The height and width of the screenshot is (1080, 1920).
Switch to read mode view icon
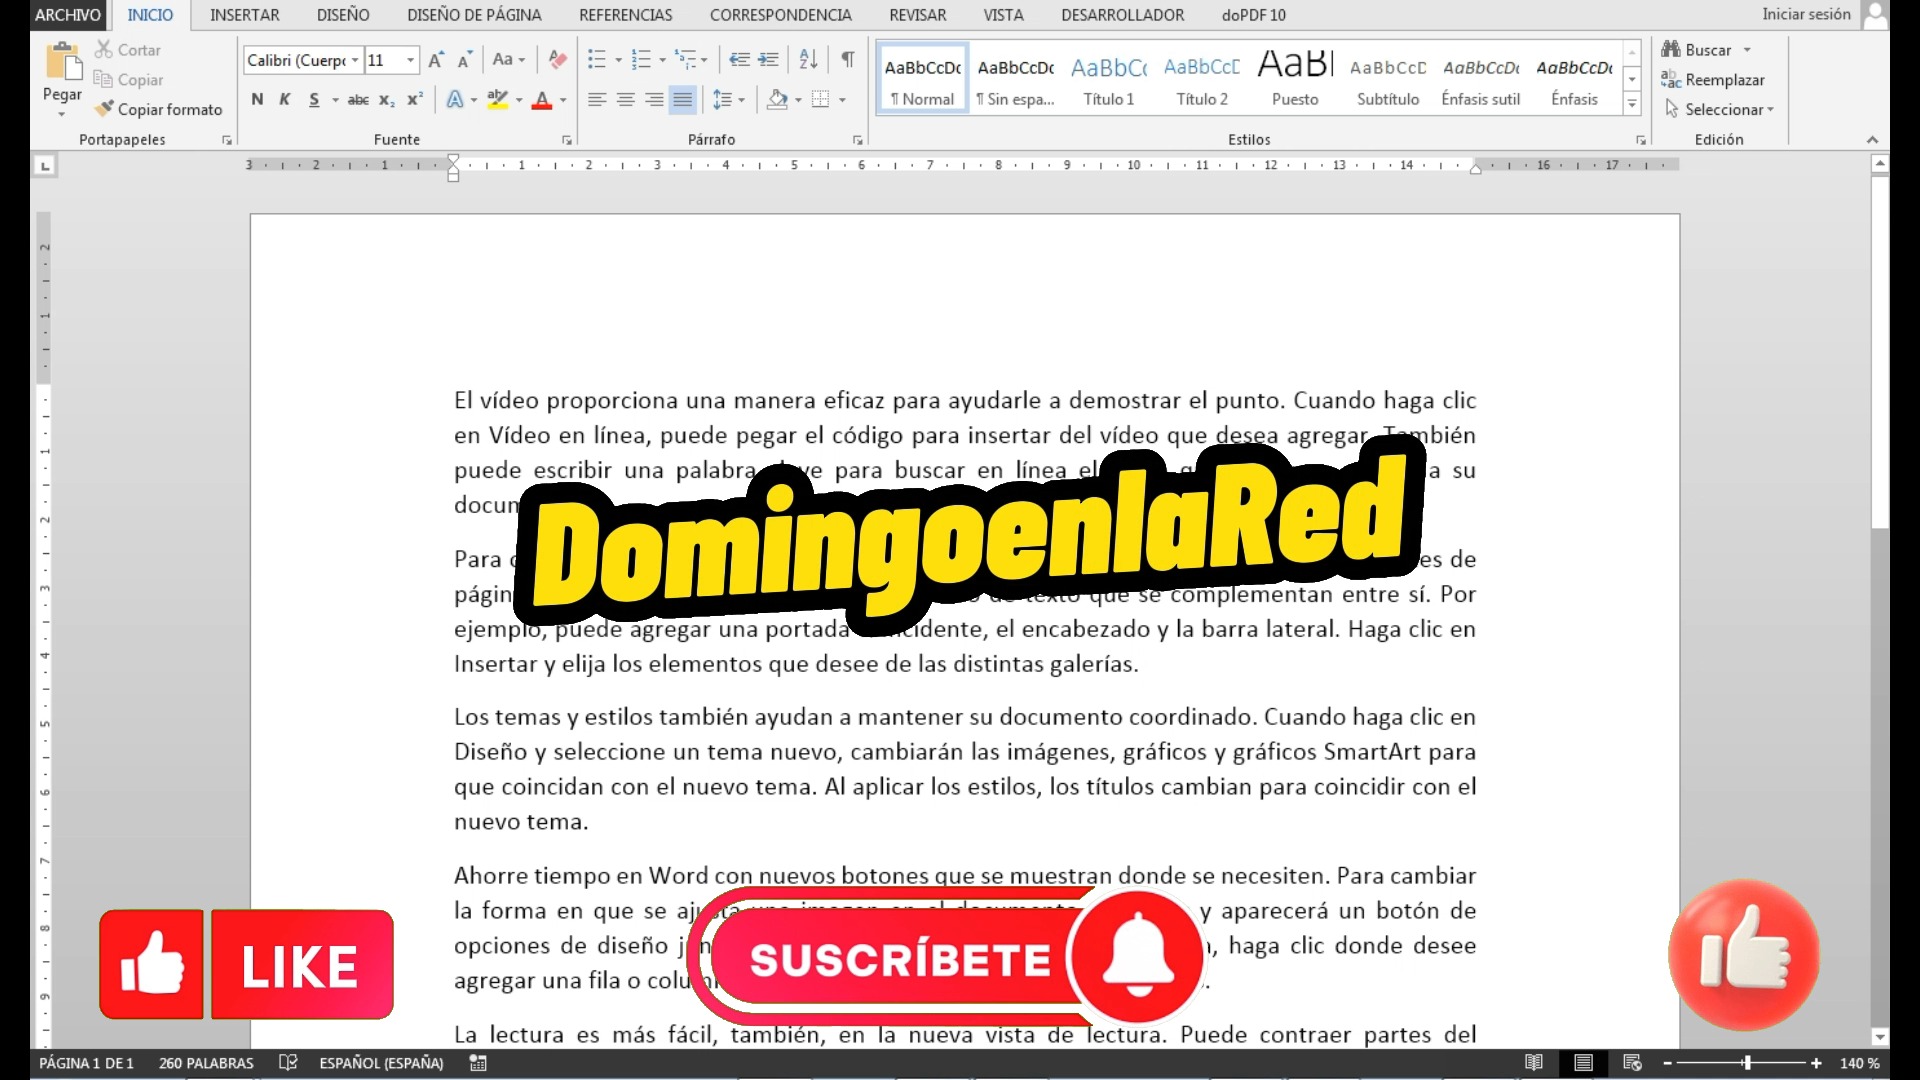(1534, 1063)
